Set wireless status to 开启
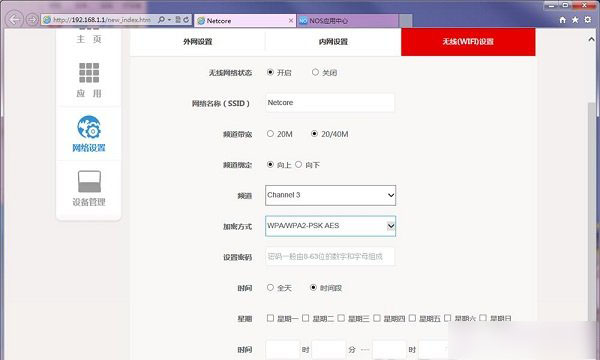Viewport: 600px width, 360px height. 271,72
